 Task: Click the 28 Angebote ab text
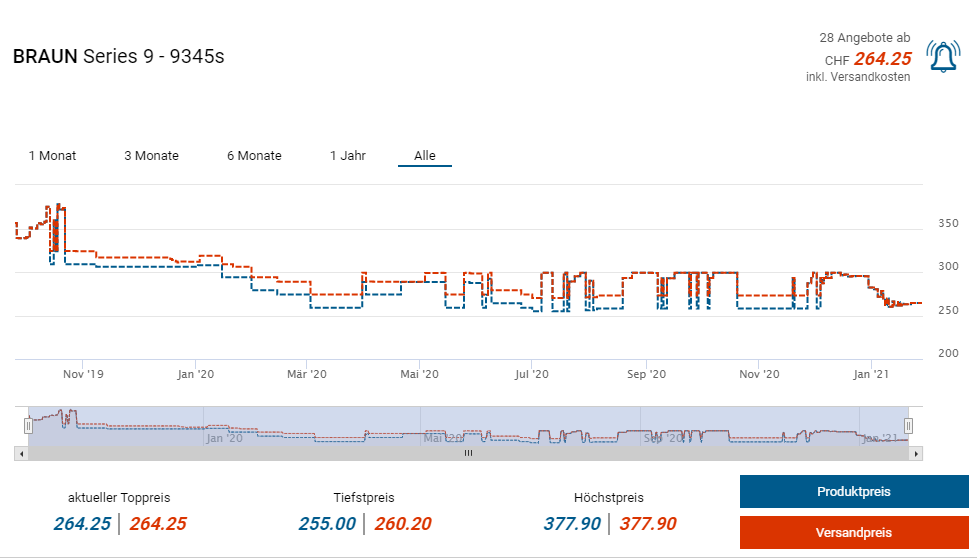[x=864, y=37]
